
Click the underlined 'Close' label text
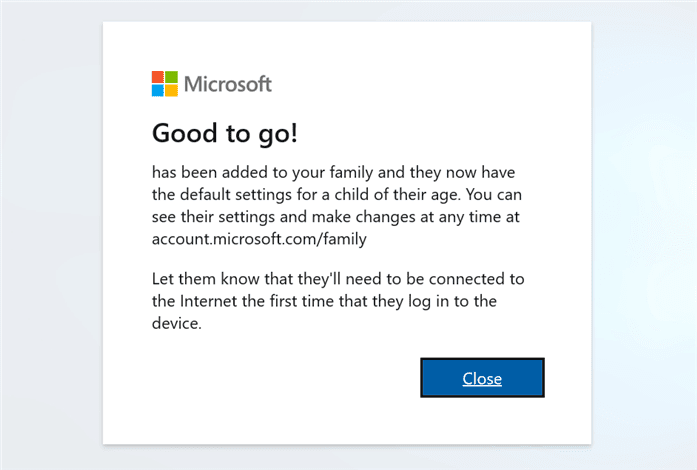[x=482, y=378]
